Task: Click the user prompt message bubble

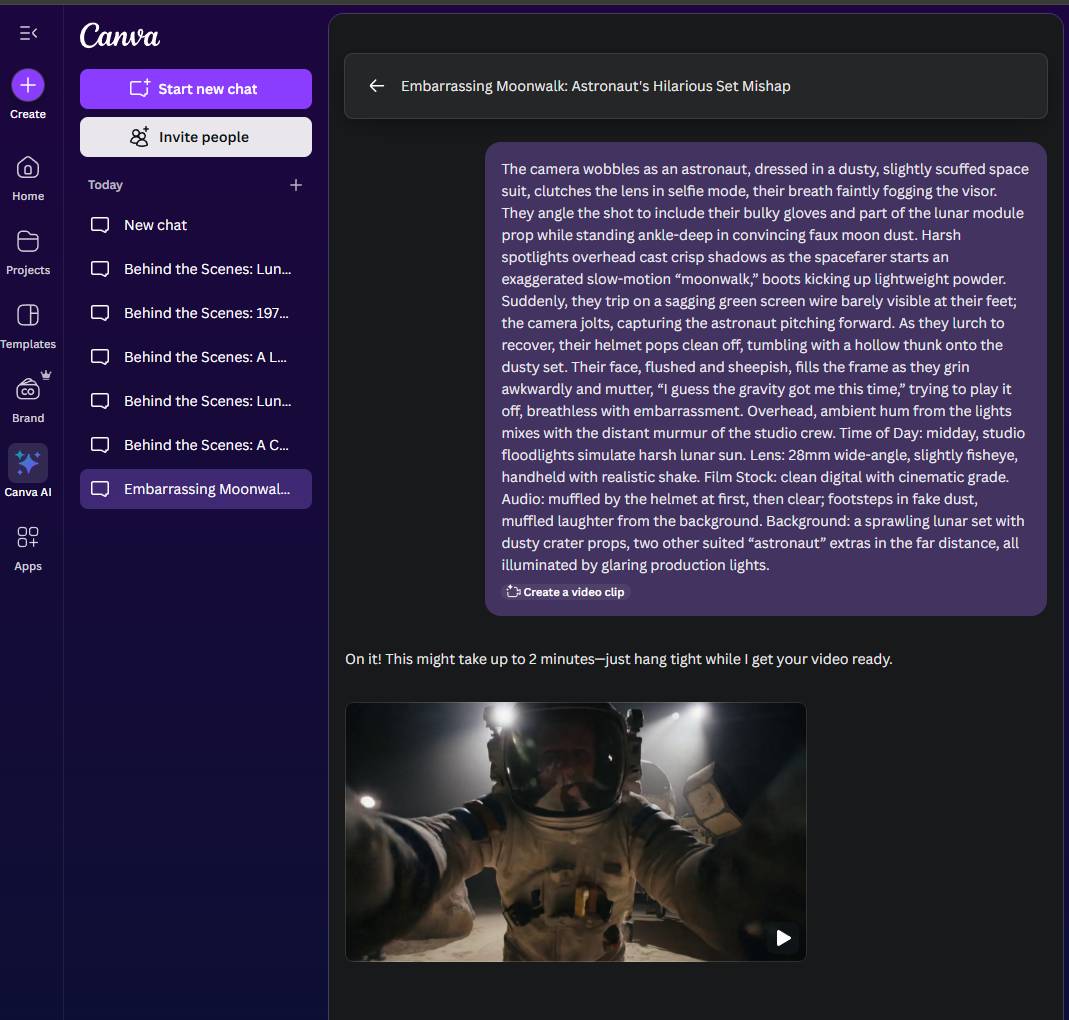Action: coord(766,379)
